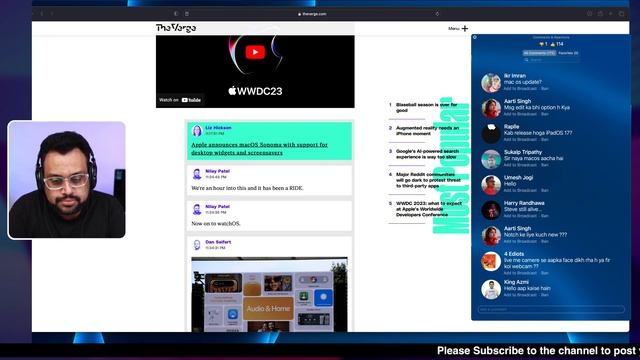Click the reload icon in the address bar
This screenshot has width=640, height=360.
click(x=437, y=14)
